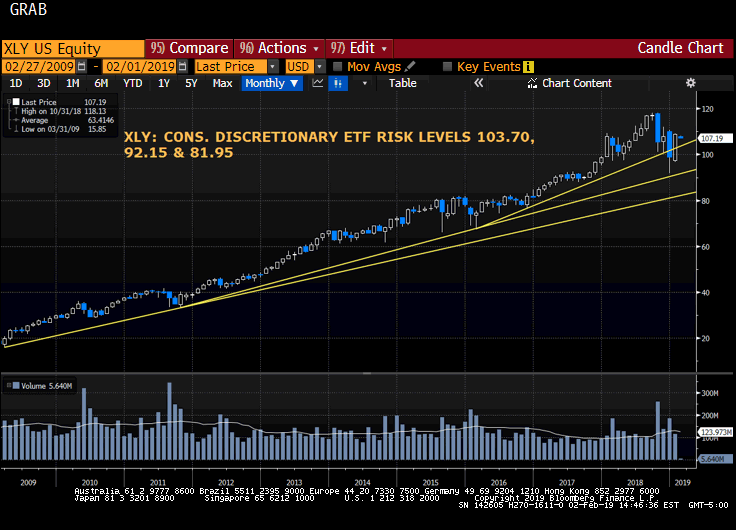Click the Volume 5.640M legend label
Image resolution: width=736 pixels, height=530 pixels.
pyautogui.click(x=46, y=386)
